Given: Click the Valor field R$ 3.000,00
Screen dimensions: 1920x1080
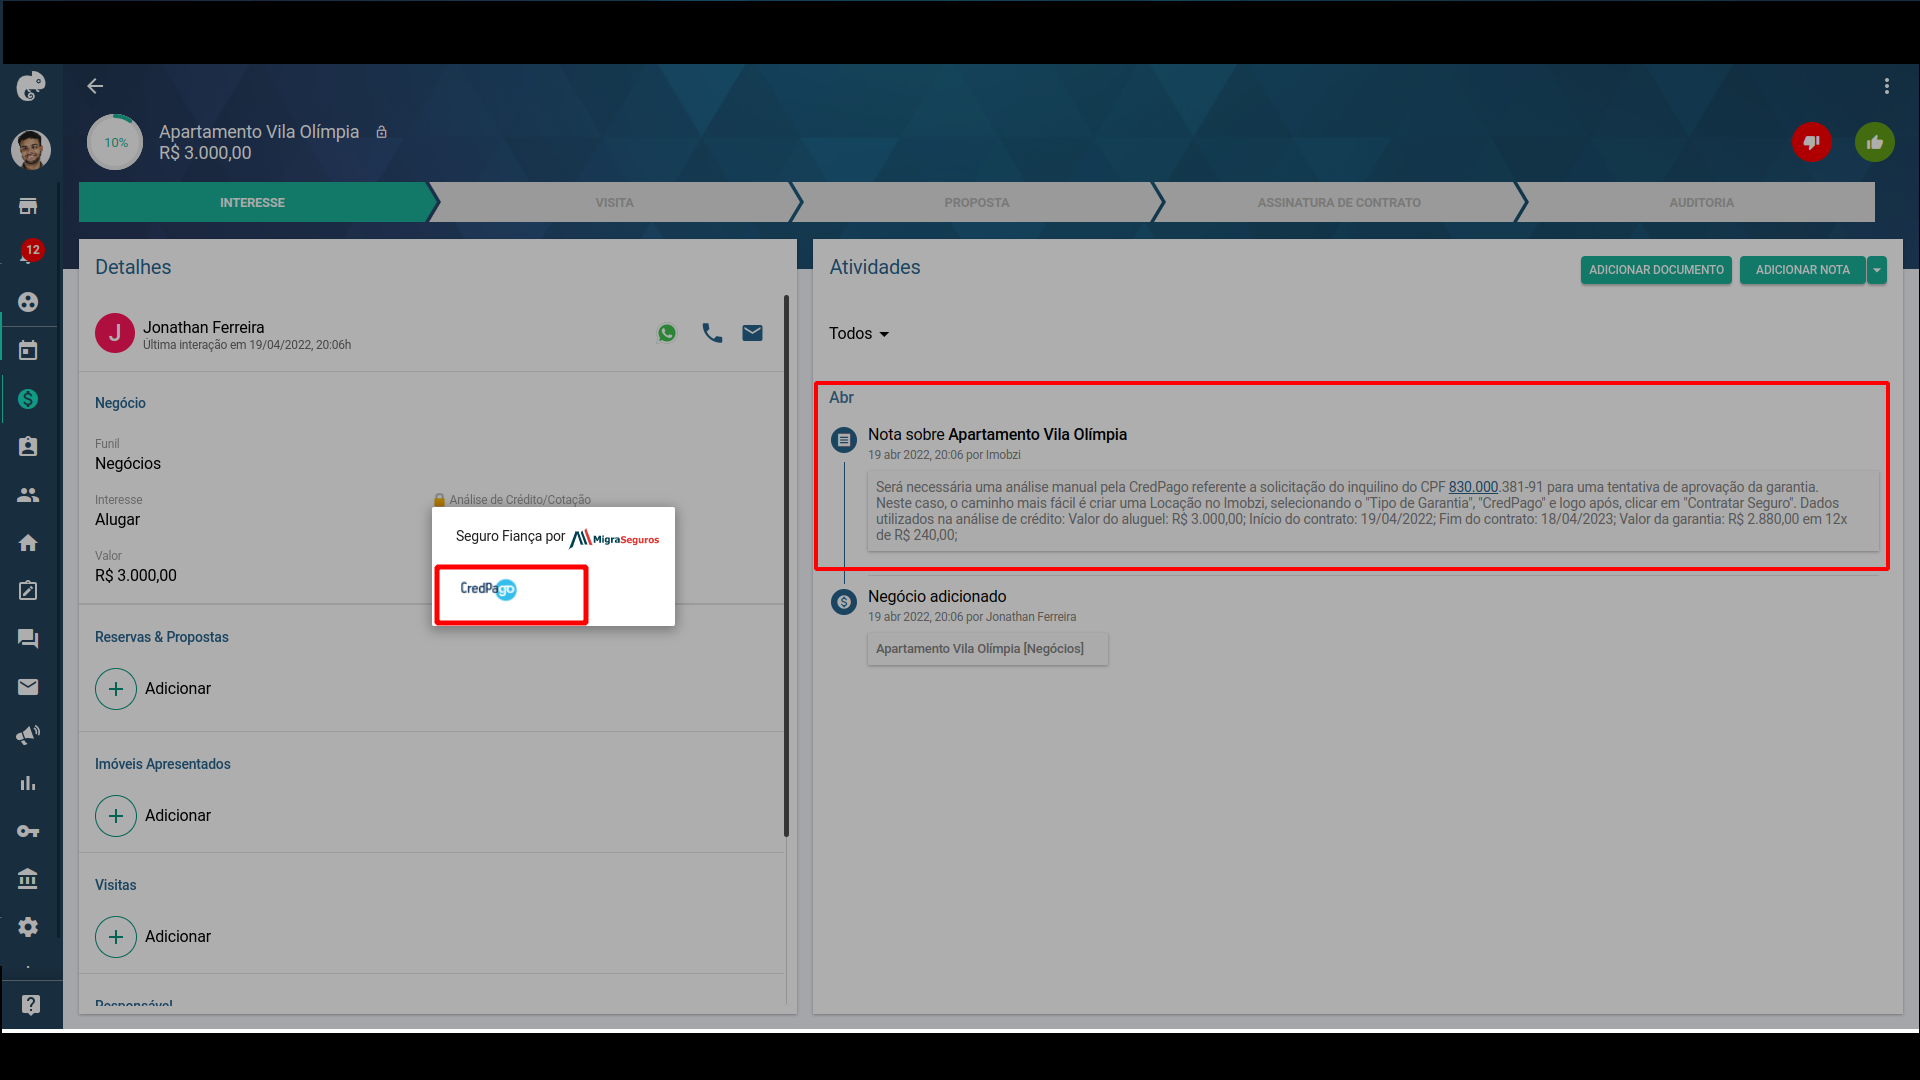Looking at the screenshot, I should [136, 576].
